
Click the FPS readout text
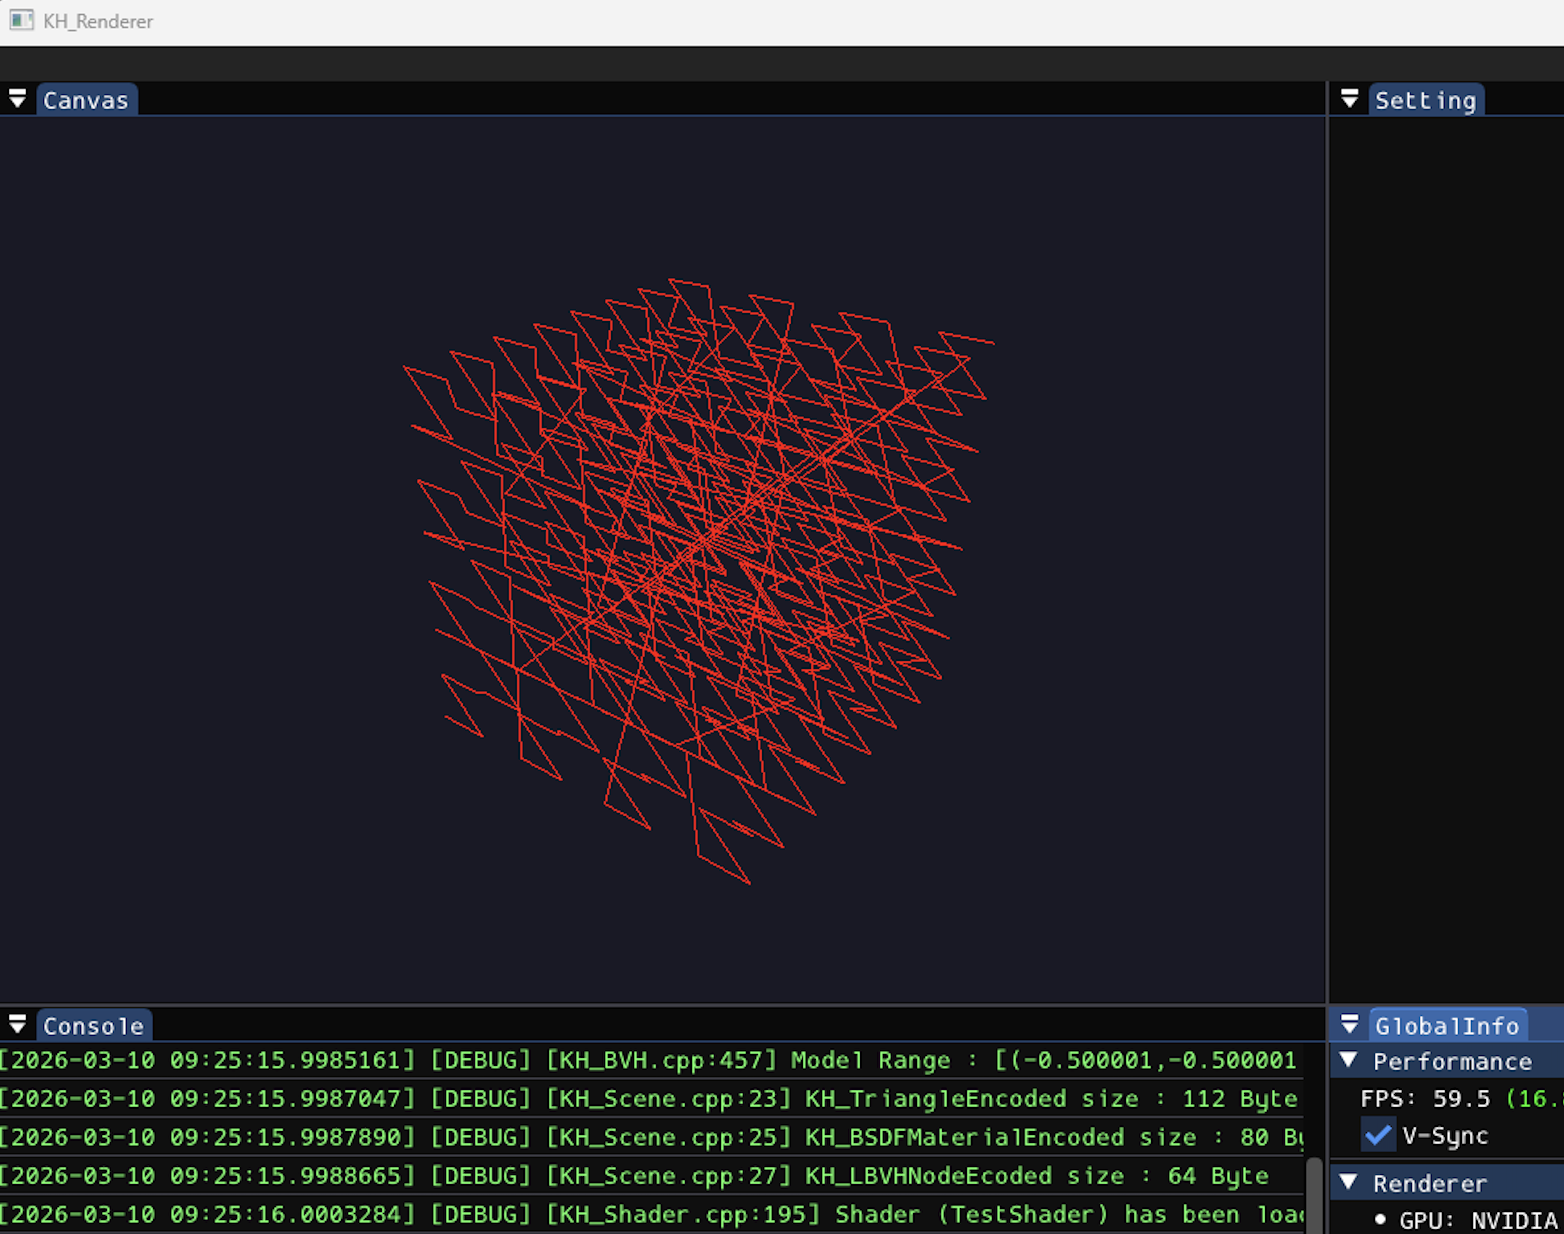point(1461,1099)
